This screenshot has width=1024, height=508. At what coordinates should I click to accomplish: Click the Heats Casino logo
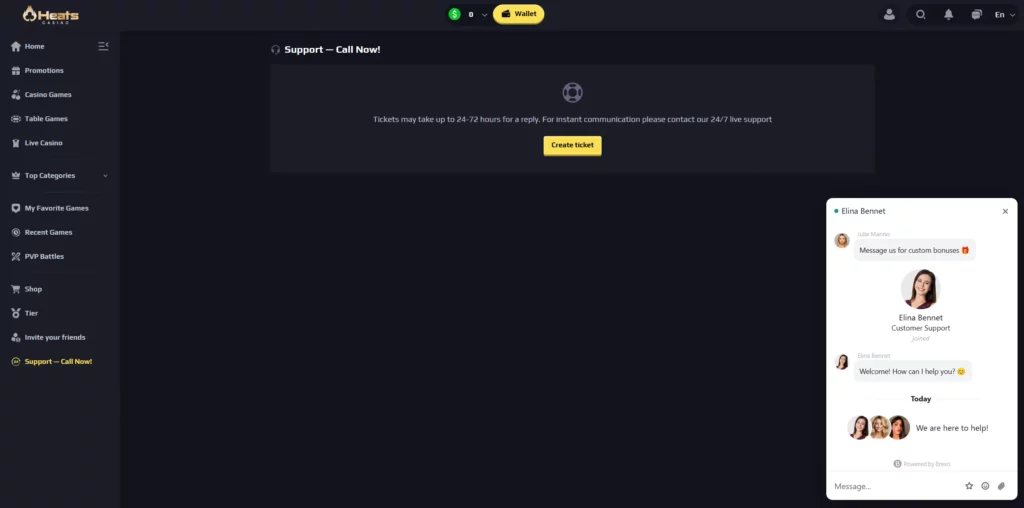click(x=50, y=14)
